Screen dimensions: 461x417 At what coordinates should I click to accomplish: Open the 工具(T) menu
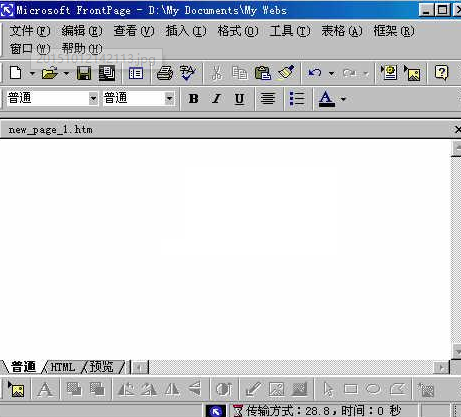click(290, 31)
